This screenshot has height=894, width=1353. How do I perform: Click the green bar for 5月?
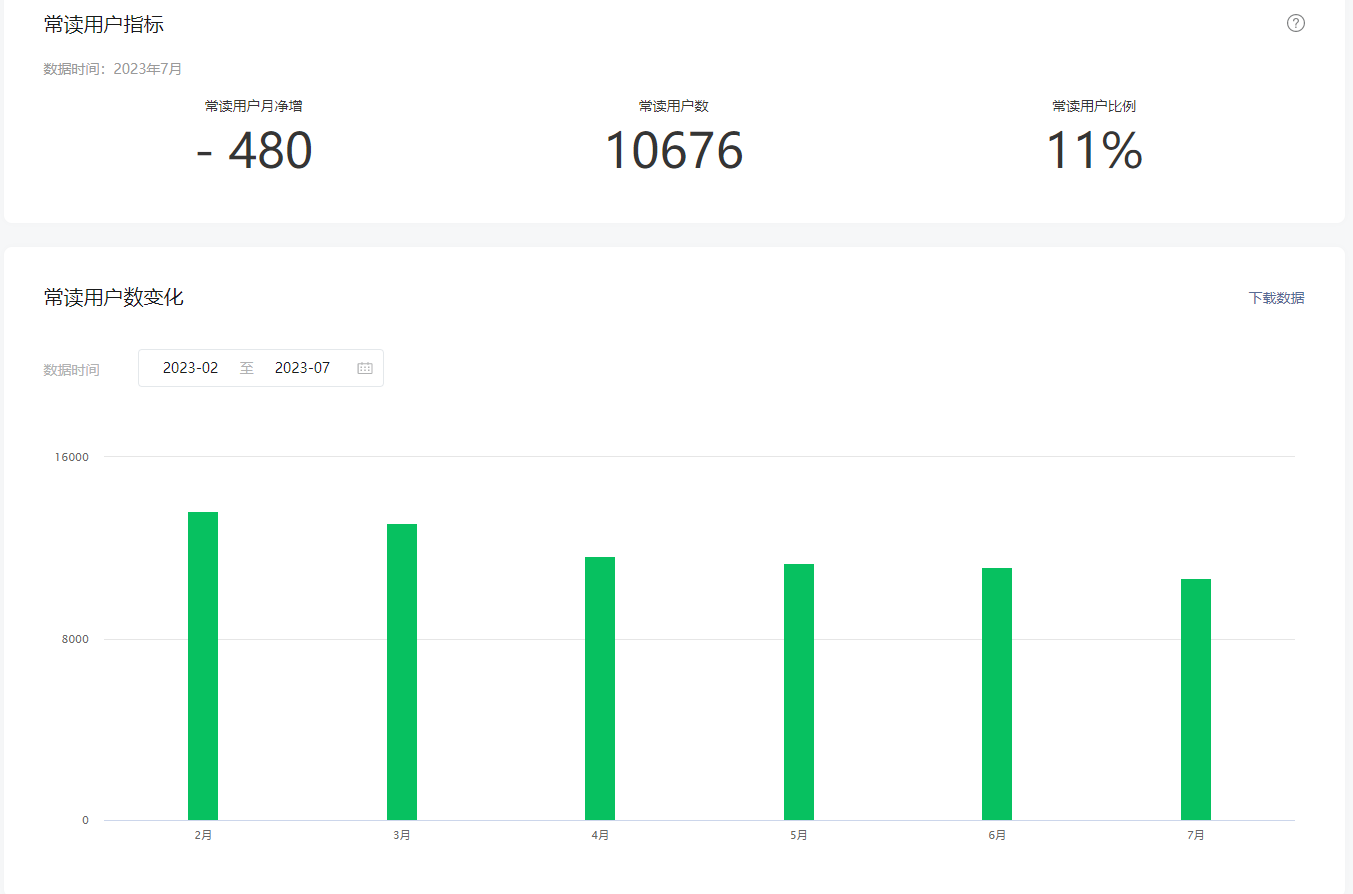coord(799,692)
